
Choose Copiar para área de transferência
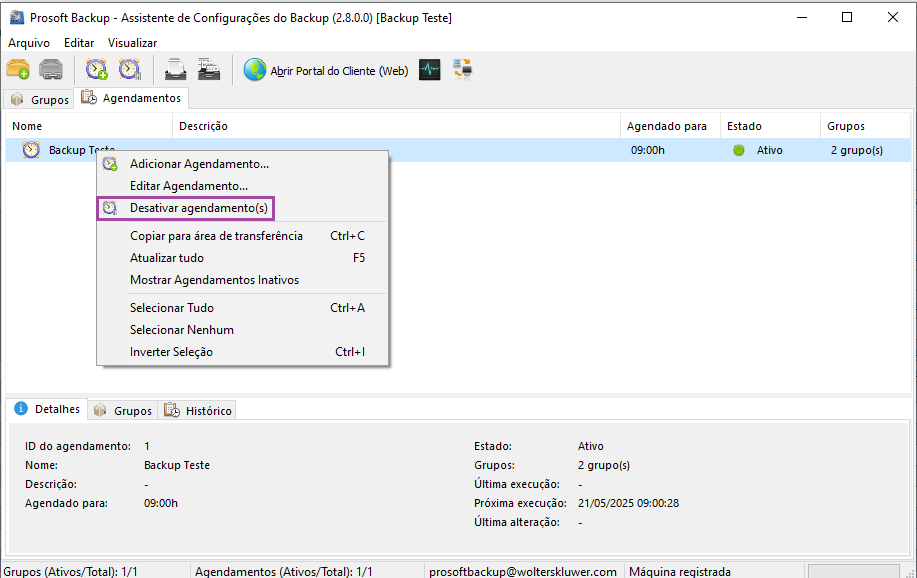click(242, 236)
